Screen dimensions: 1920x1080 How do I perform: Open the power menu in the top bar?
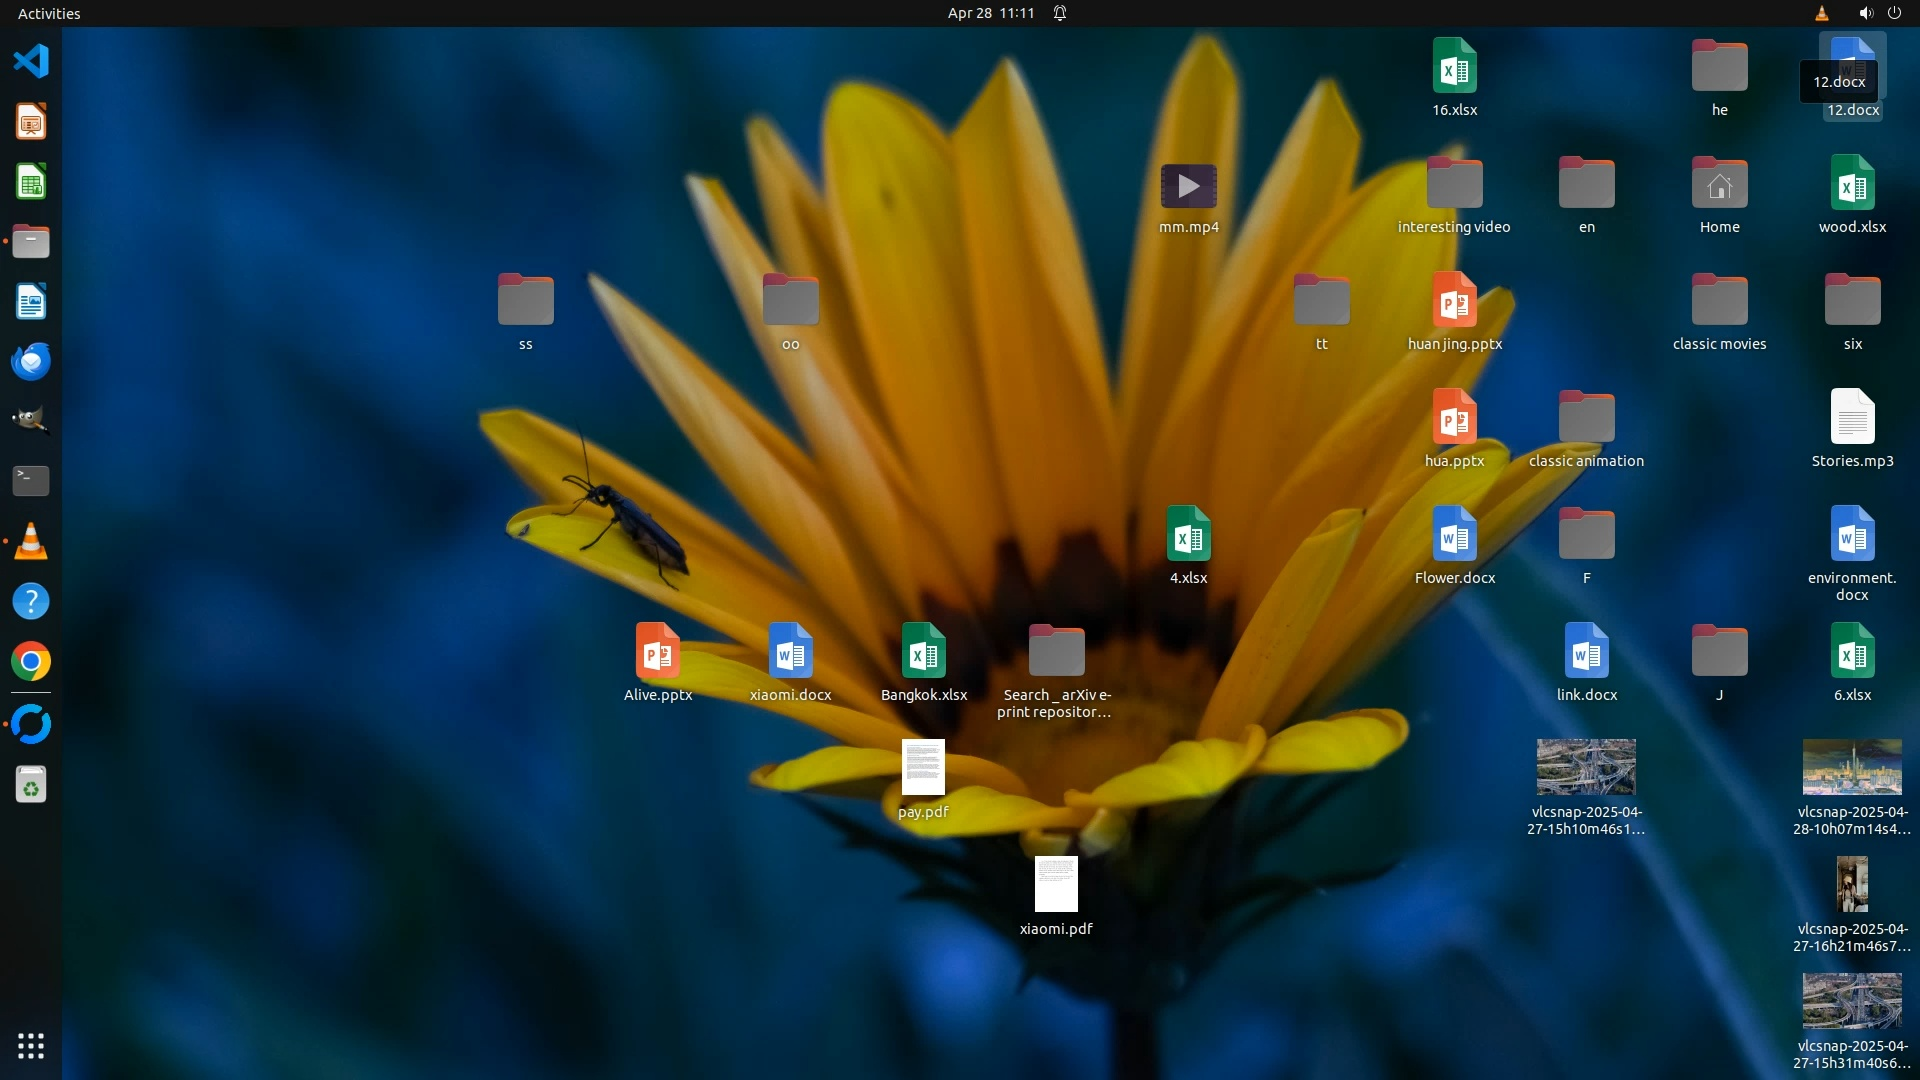(1895, 13)
